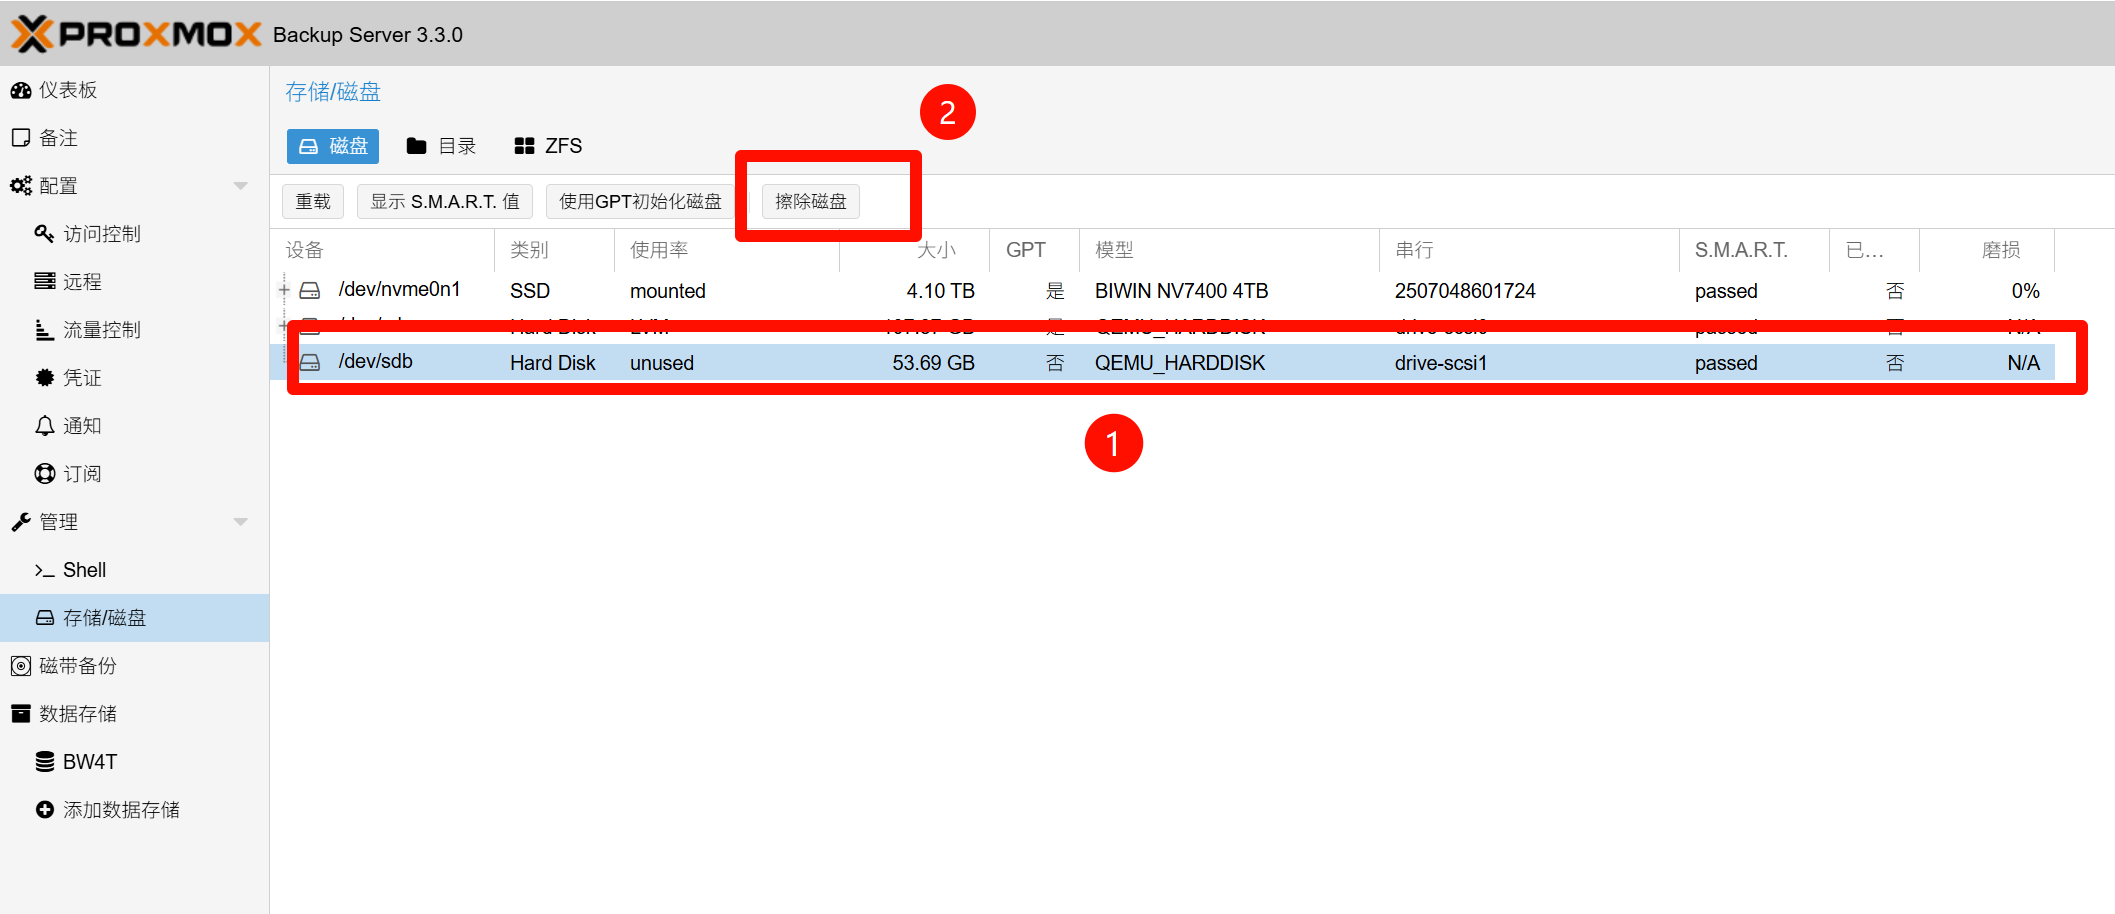This screenshot has width=2115, height=914.
Task: Click the 订阅 subscription icon
Action: 45,474
